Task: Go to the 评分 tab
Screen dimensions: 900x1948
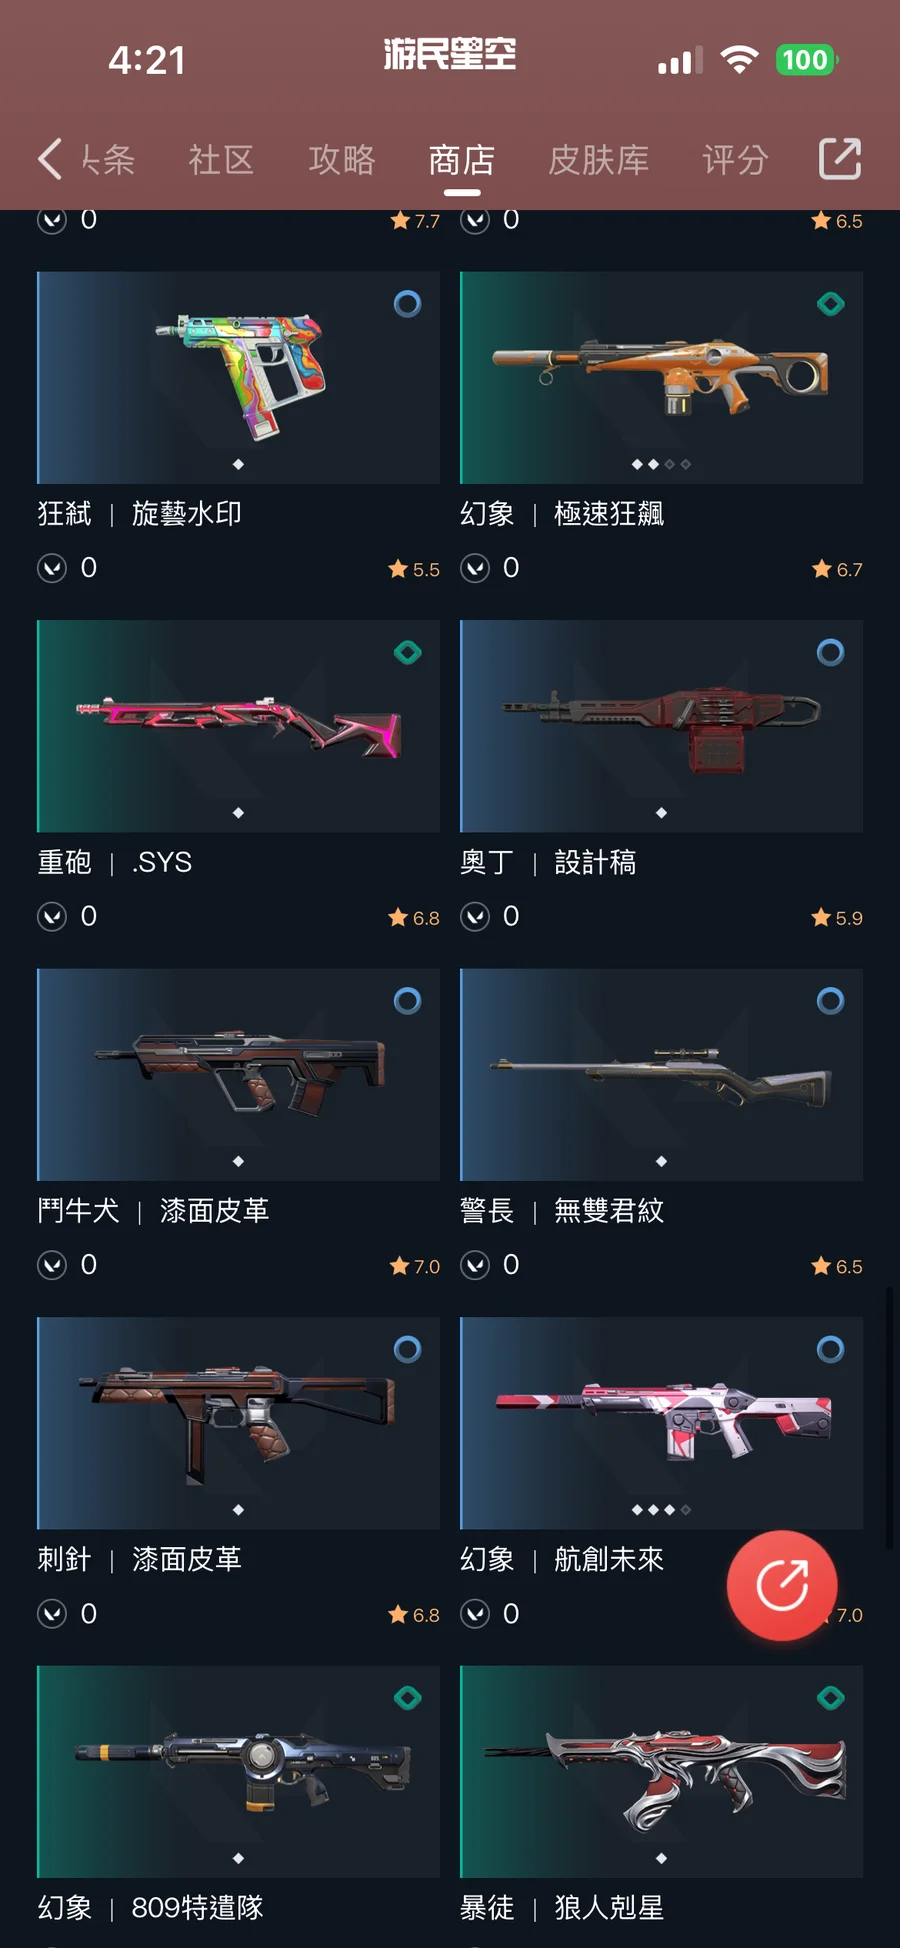Action: click(735, 160)
